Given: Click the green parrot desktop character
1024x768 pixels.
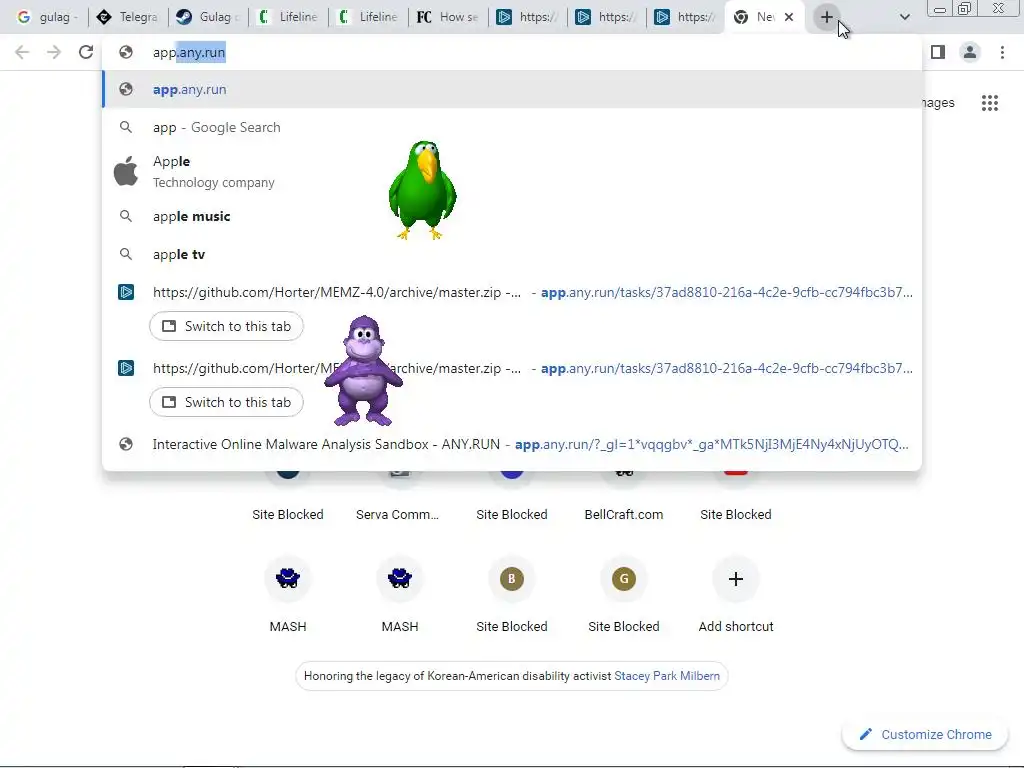Looking at the screenshot, I should click(x=423, y=190).
